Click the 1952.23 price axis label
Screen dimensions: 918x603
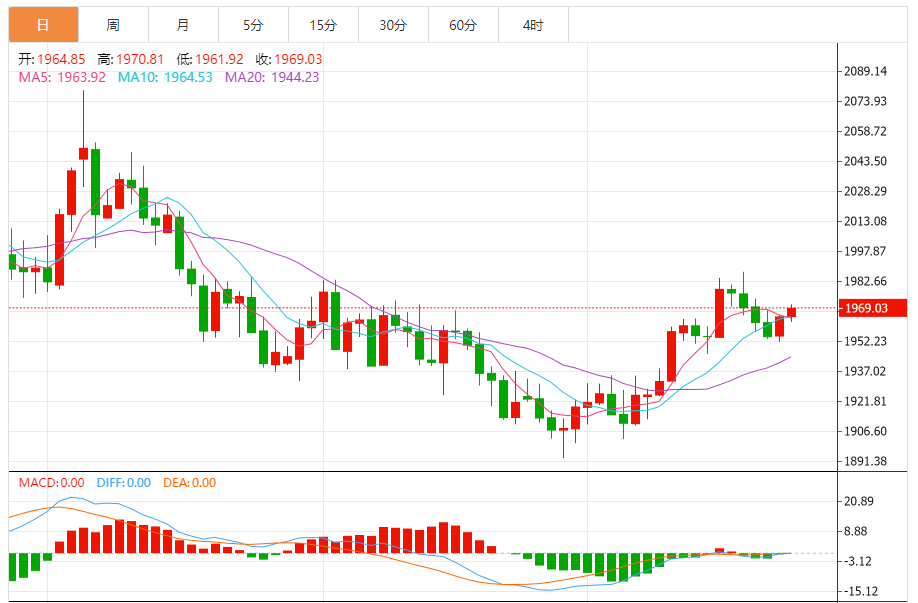pos(865,341)
